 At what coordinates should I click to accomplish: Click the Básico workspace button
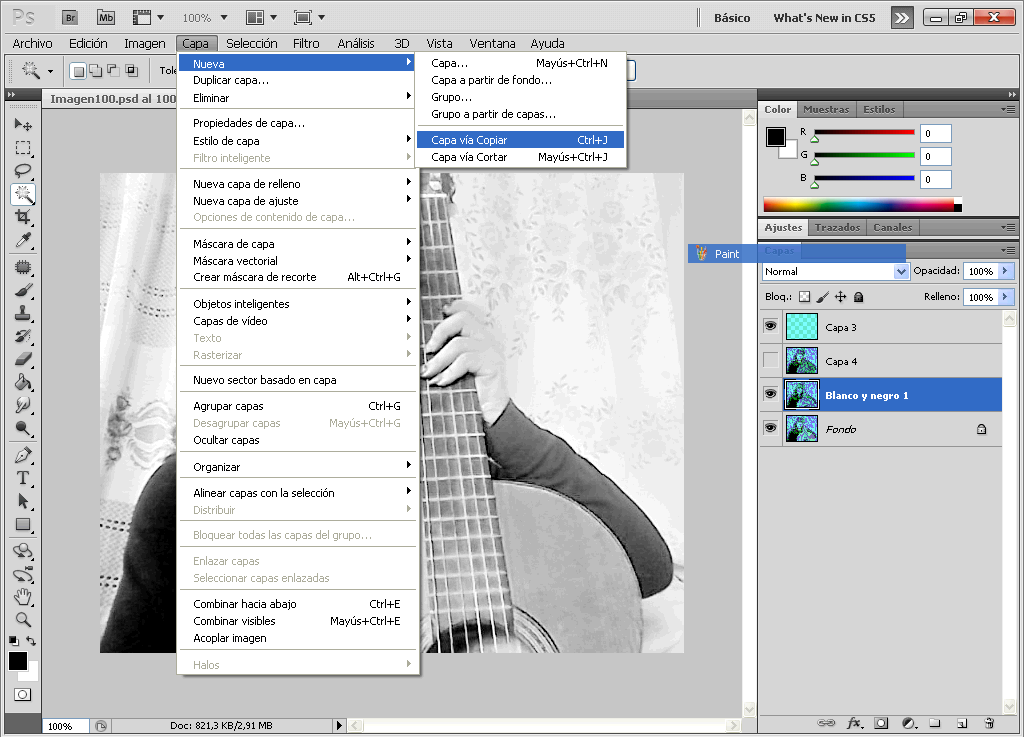pyautogui.click(x=732, y=18)
